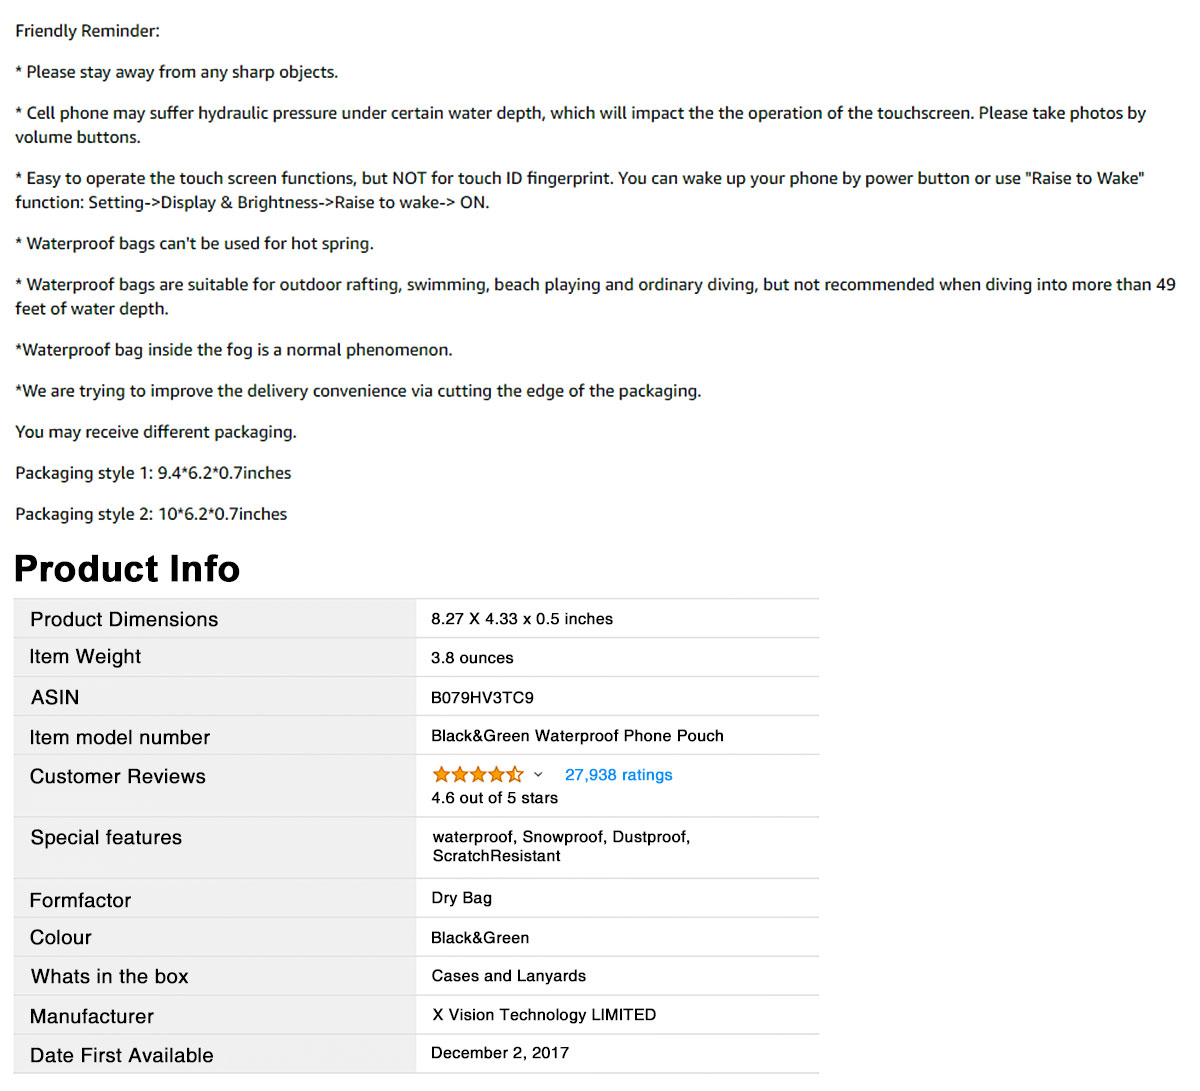Click the X Vision Technology LIMITED manufacturer text
The image size is (1200, 1091).
coord(544,1015)
